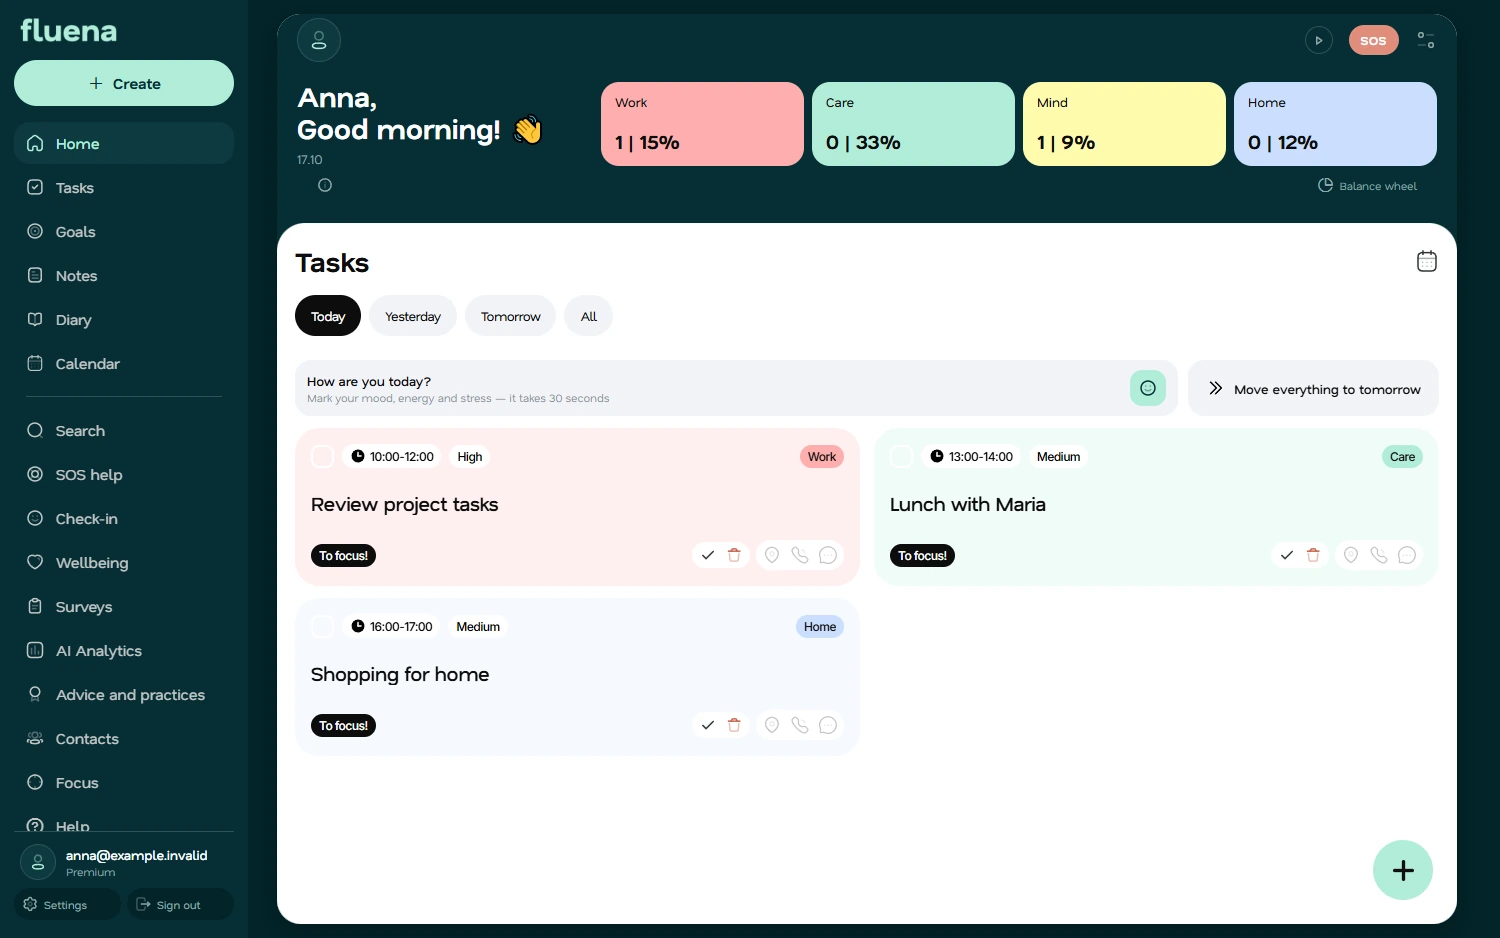Screen dimensions: 1500x938
Task: Open the Work category card
Action: pyautogui.click(x=702, y=124)
